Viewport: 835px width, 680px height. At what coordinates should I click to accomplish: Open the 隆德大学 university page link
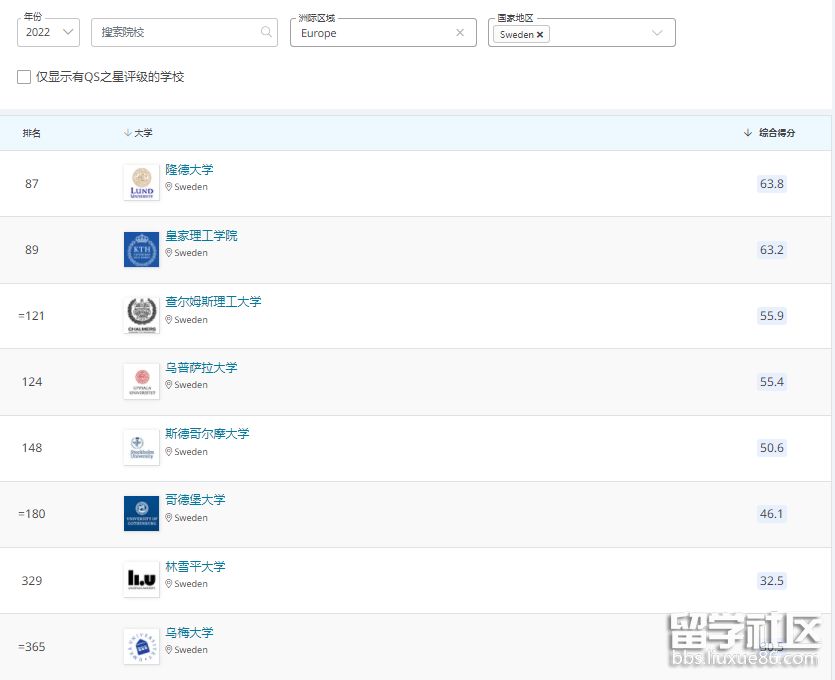(x=189, y=169)
